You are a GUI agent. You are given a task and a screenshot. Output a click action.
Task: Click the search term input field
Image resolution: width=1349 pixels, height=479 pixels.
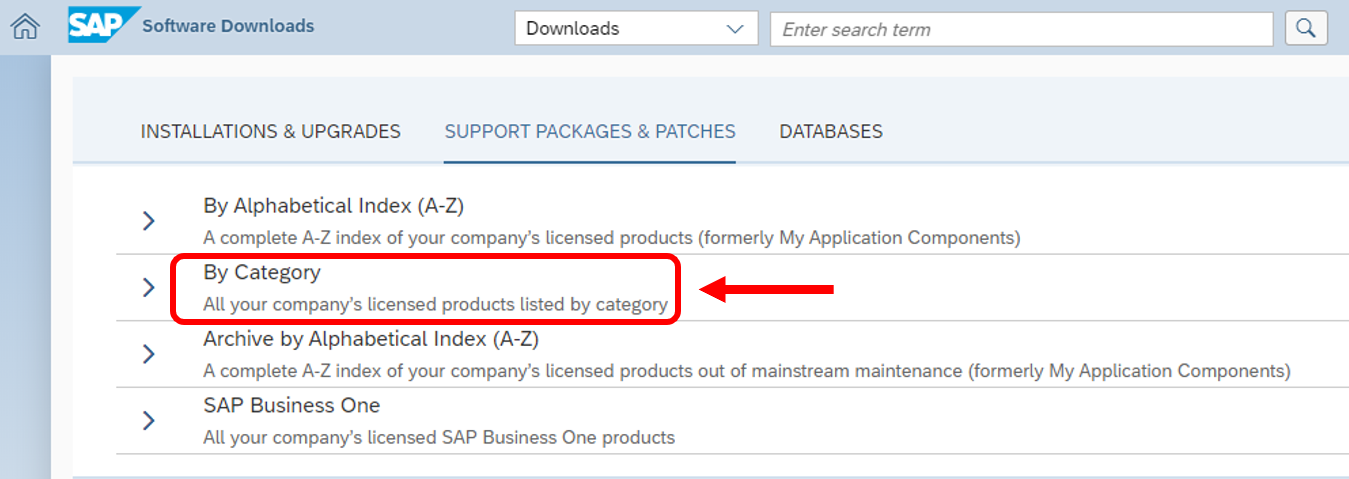(1020, 29)
